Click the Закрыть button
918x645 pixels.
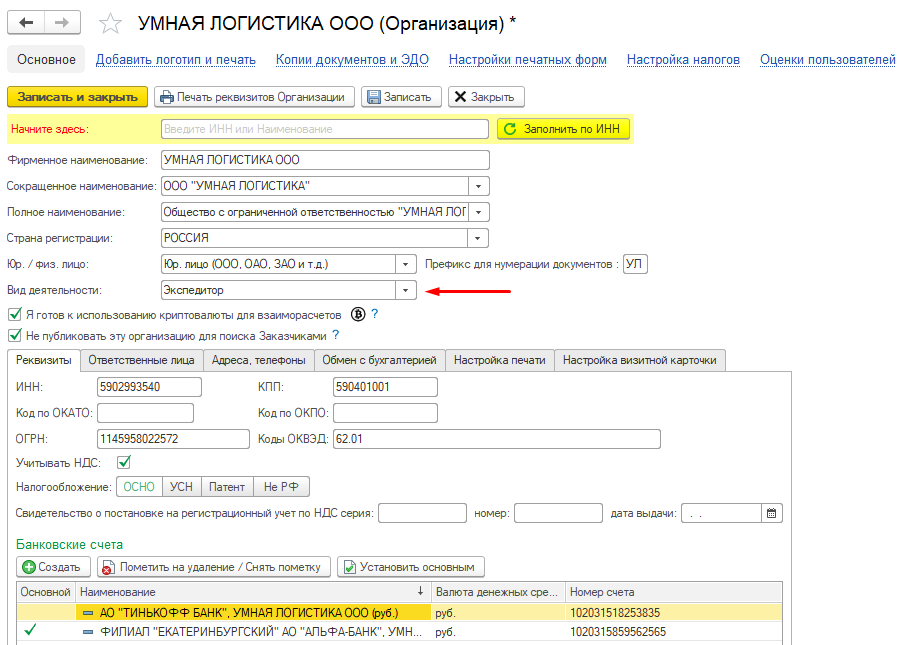point(486,97)
